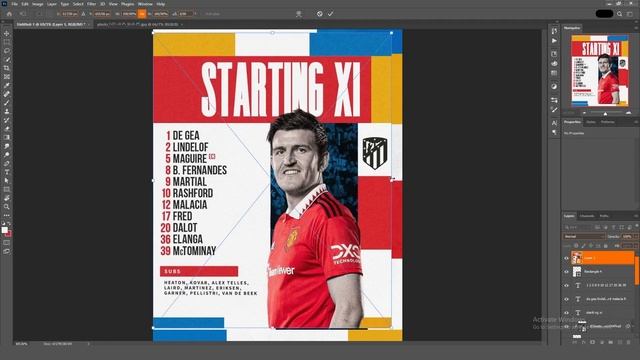Open the Navigator panel menu
640x360 pixels.
pyautogui.click(x=636, y=28)
